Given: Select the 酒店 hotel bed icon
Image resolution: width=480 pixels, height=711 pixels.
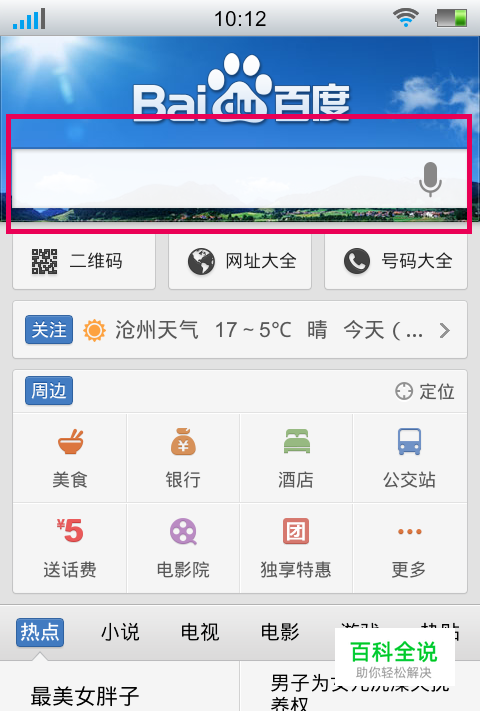Looking at the screenshot, I should coord(296,442).
